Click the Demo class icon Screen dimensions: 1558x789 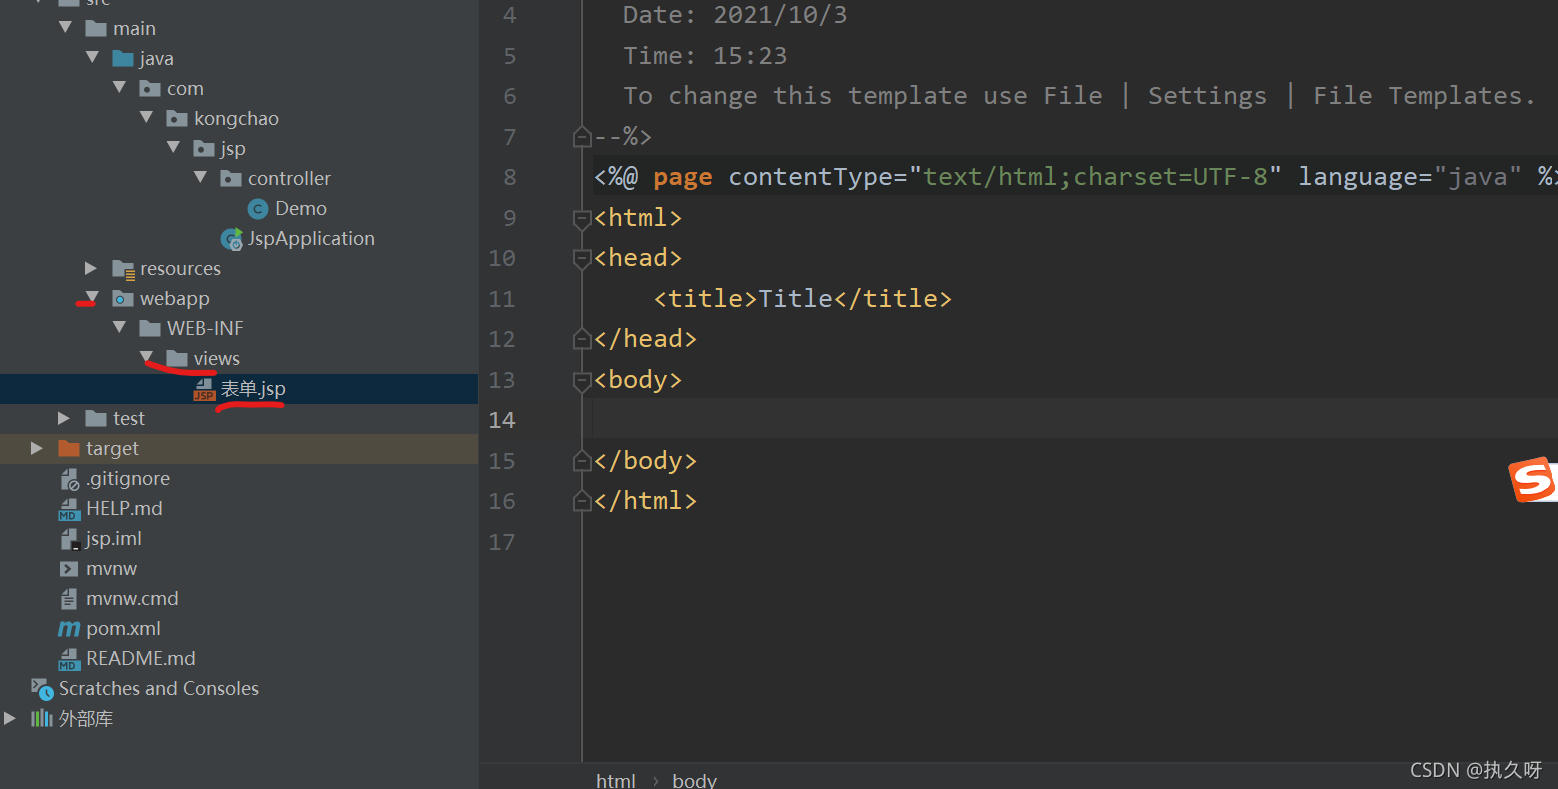point(257,209)
